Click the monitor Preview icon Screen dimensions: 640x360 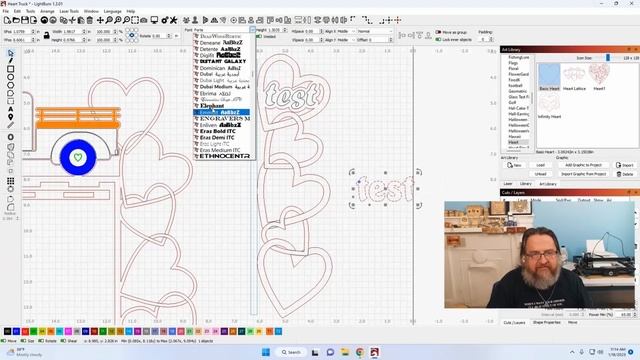(154, 20)
